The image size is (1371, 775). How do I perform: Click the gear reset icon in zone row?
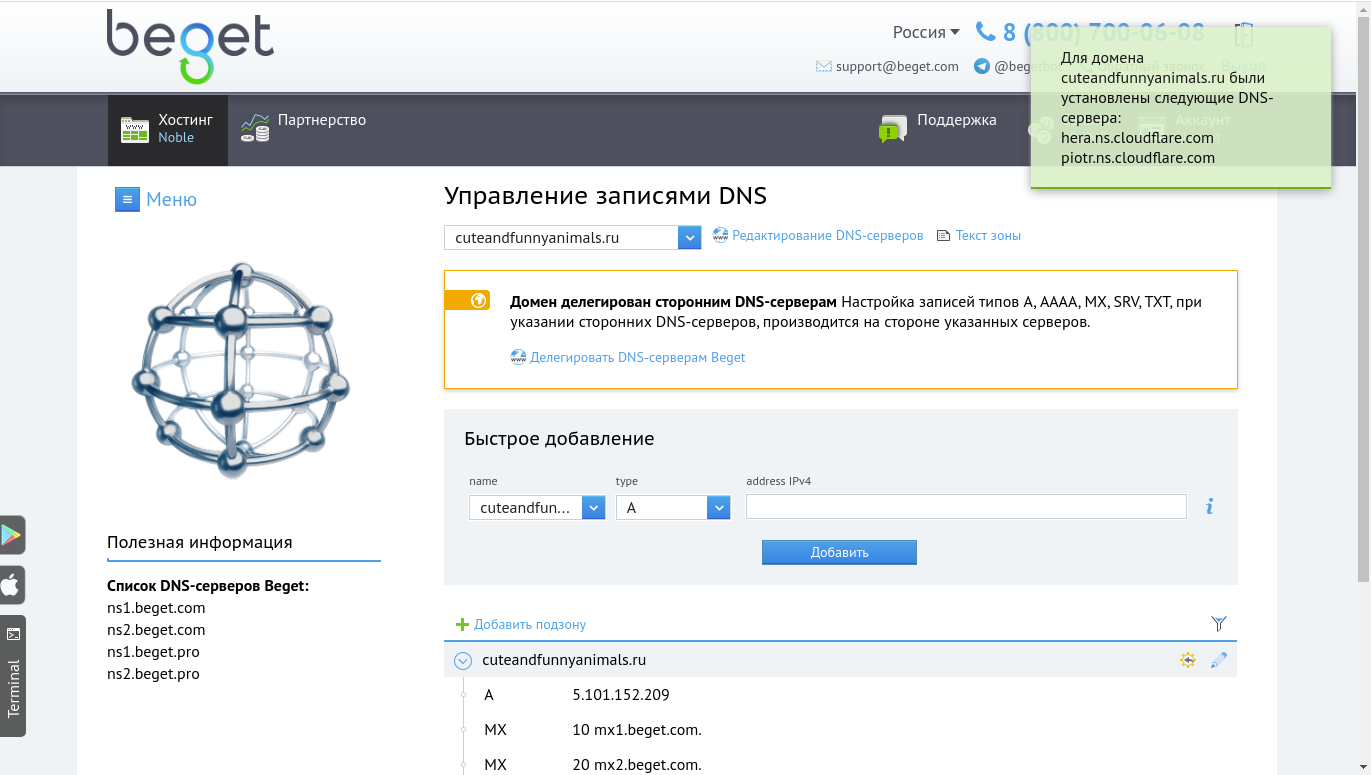click(1187, 660)
